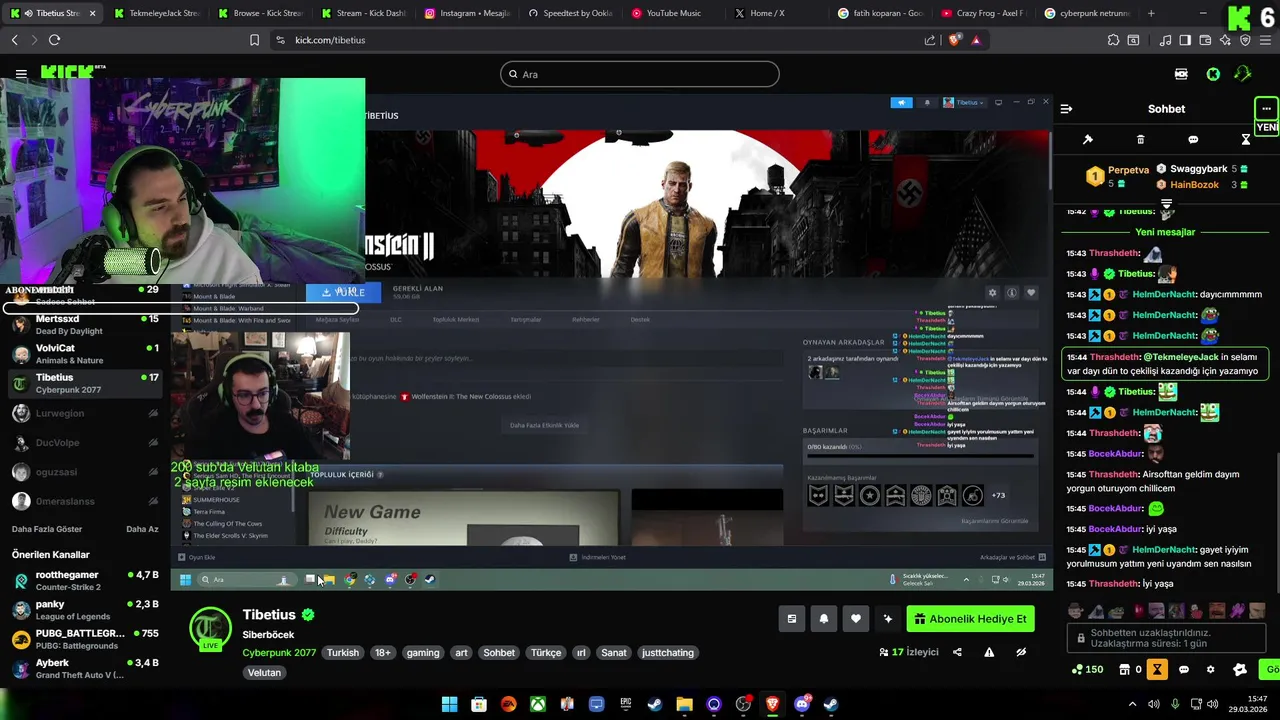Screen dimensions: 1280x720
Task: Open the chat three-dots options menu
Action: click(1266, 109)
